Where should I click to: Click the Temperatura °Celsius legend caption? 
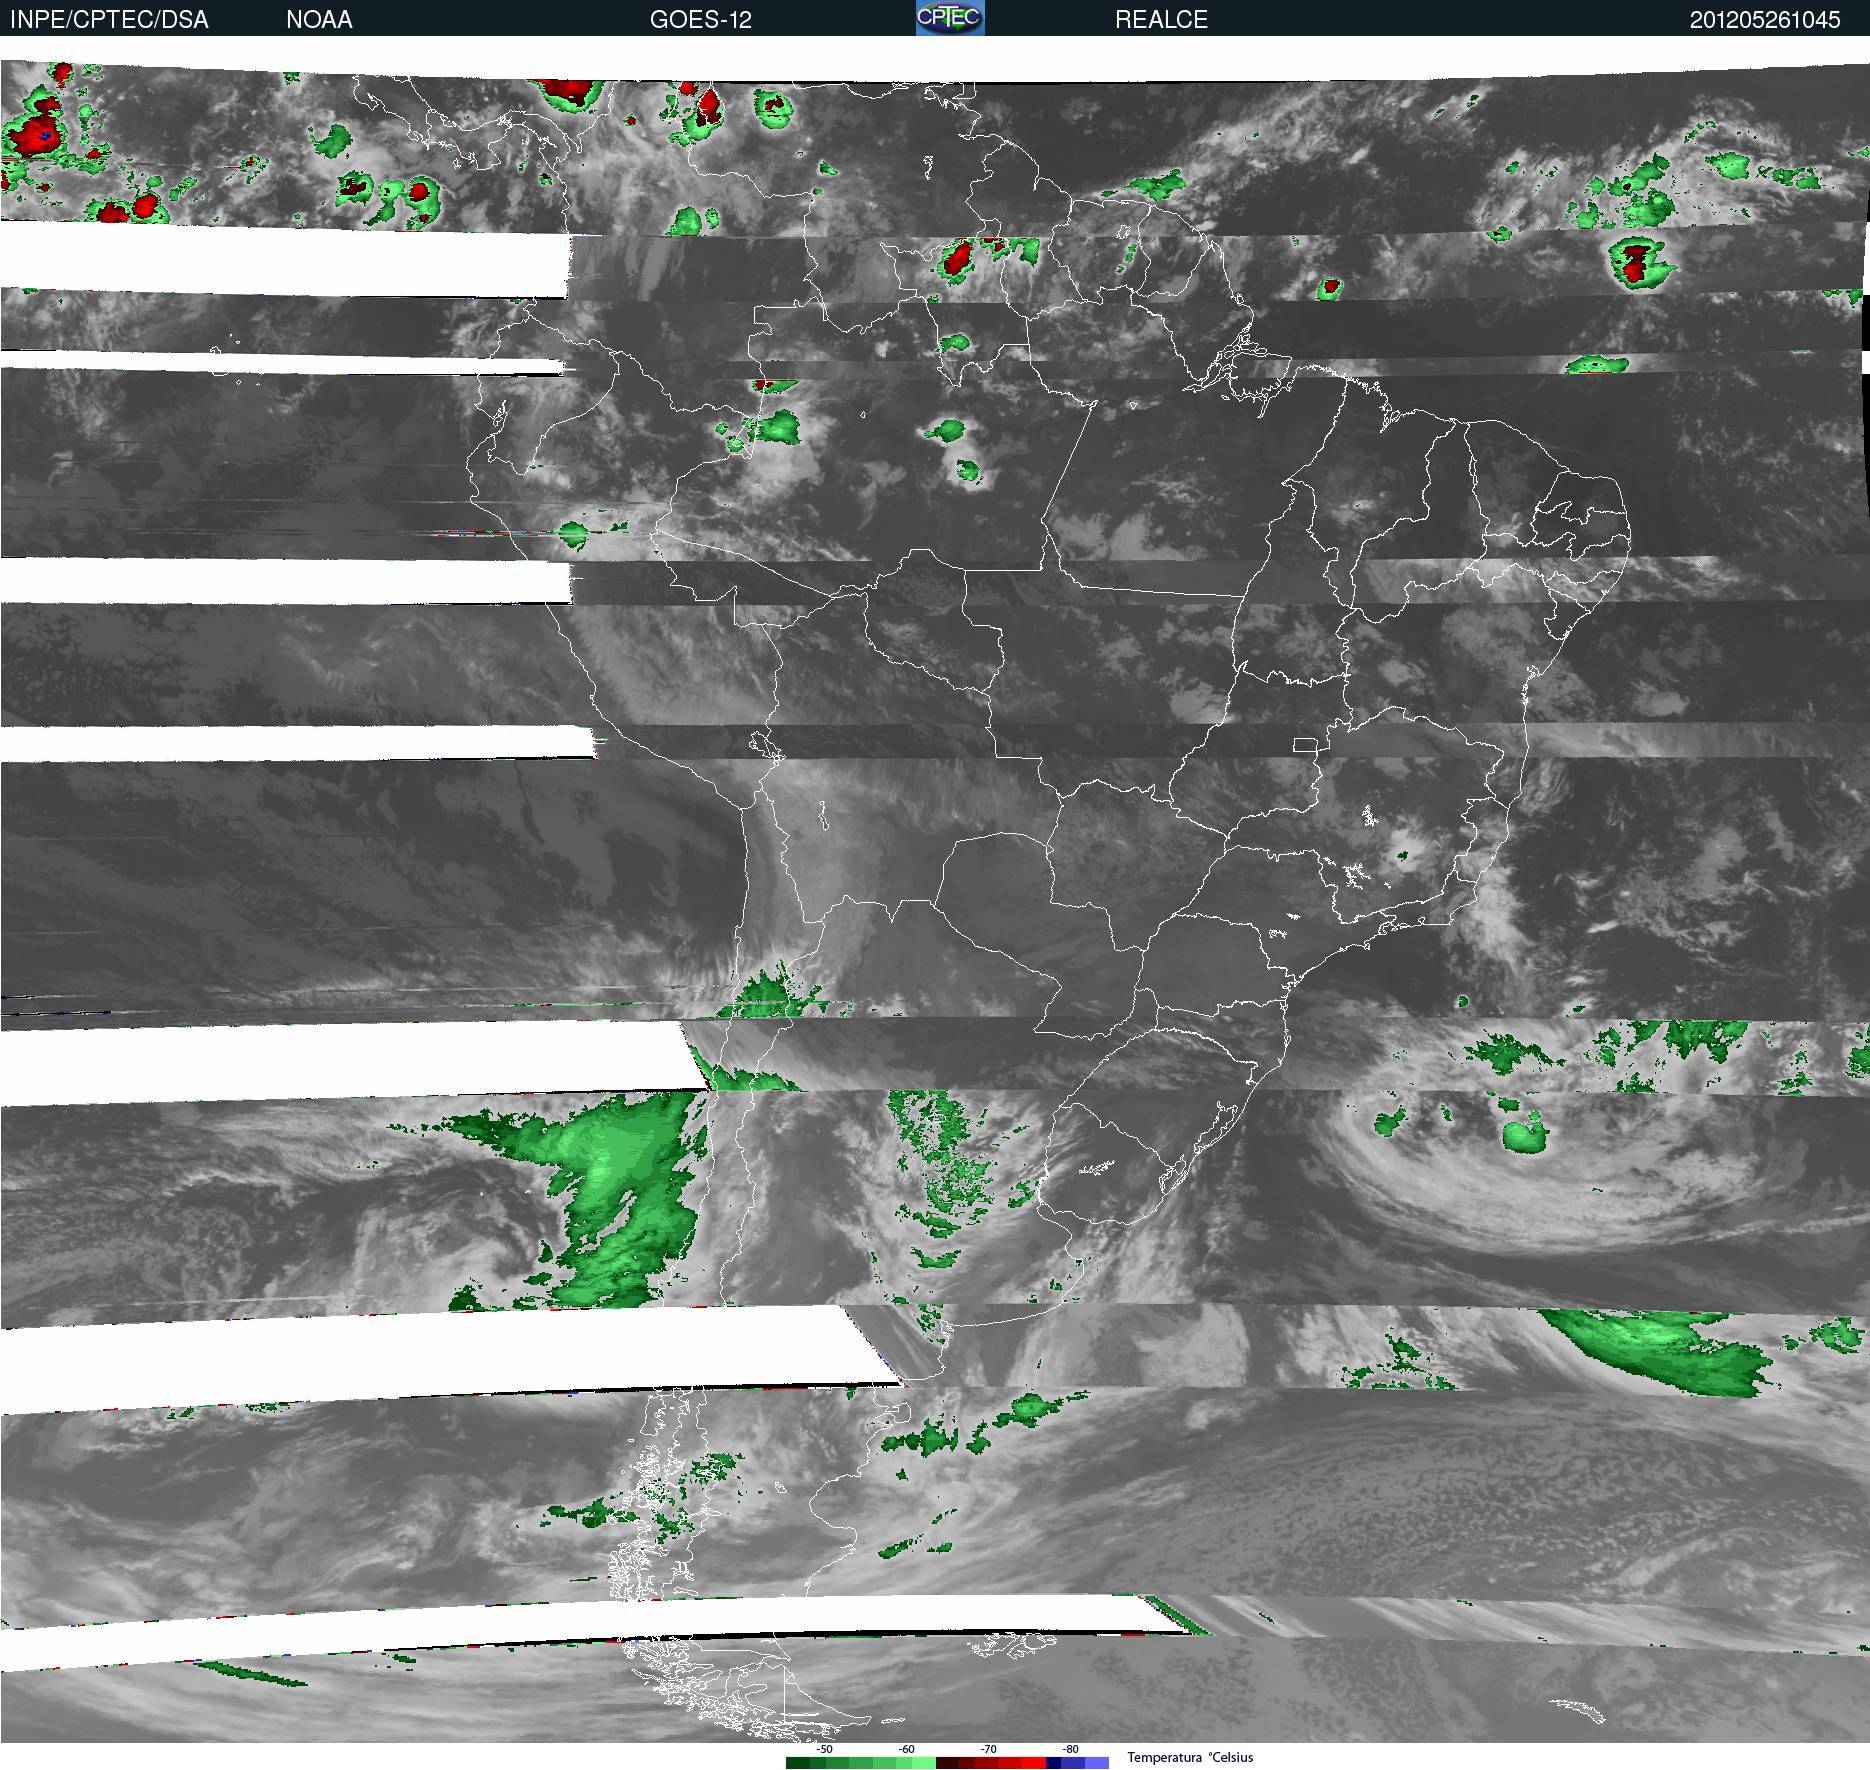1190,1757
